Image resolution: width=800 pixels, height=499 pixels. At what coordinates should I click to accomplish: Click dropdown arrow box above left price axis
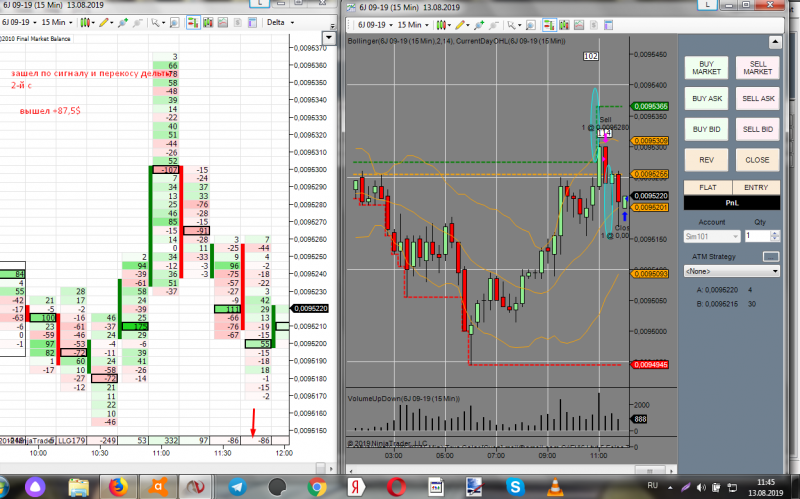[x=329, y=38]
